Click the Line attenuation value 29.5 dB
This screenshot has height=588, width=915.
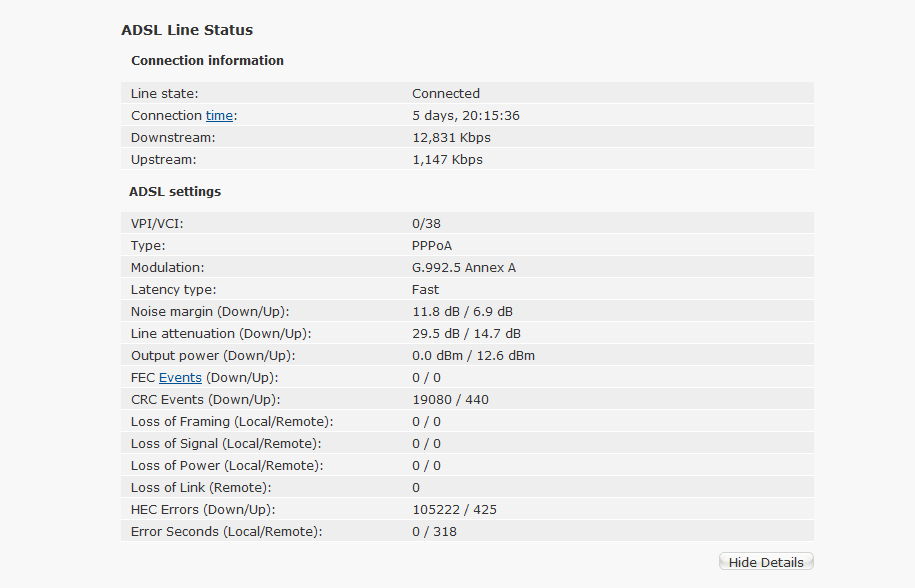click(x=436, y=334)
